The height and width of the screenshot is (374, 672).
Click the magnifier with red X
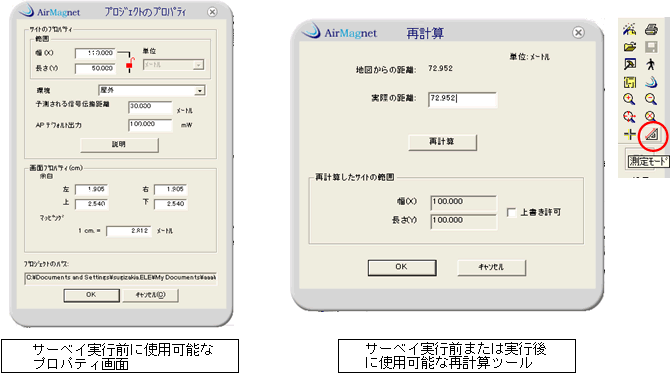651,117
